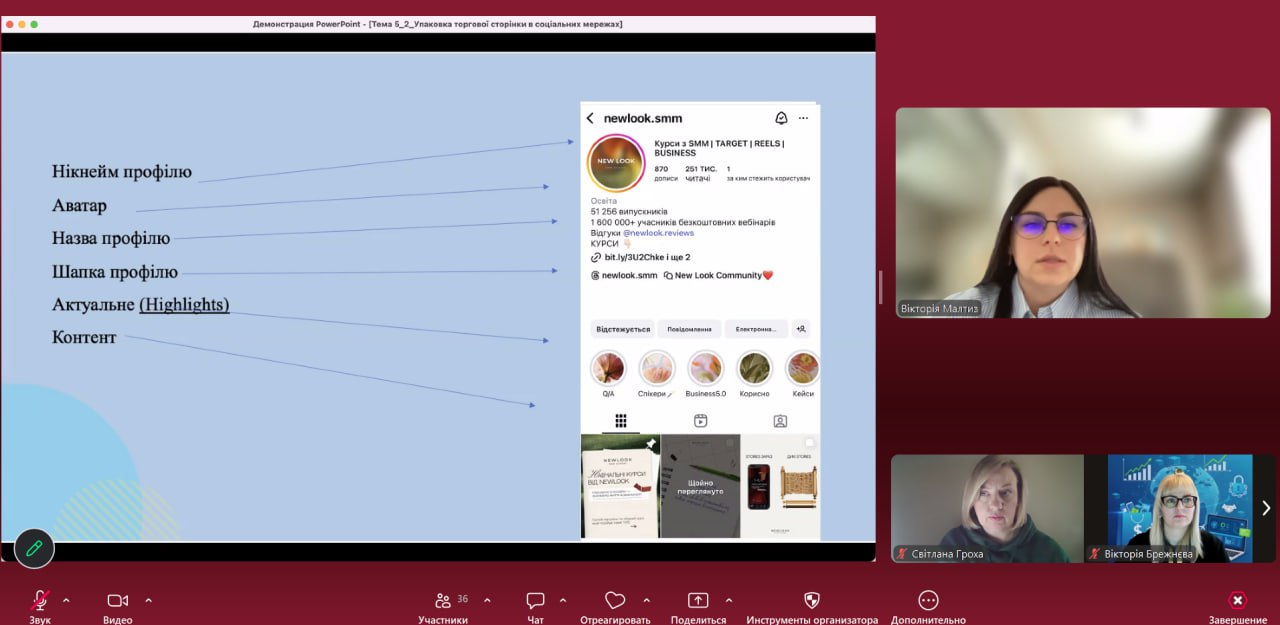Image resolution: width=1280 pixels, height=625 pixels.
Task: Expand audio options arrow next to Звук
Action: [66, 600]
